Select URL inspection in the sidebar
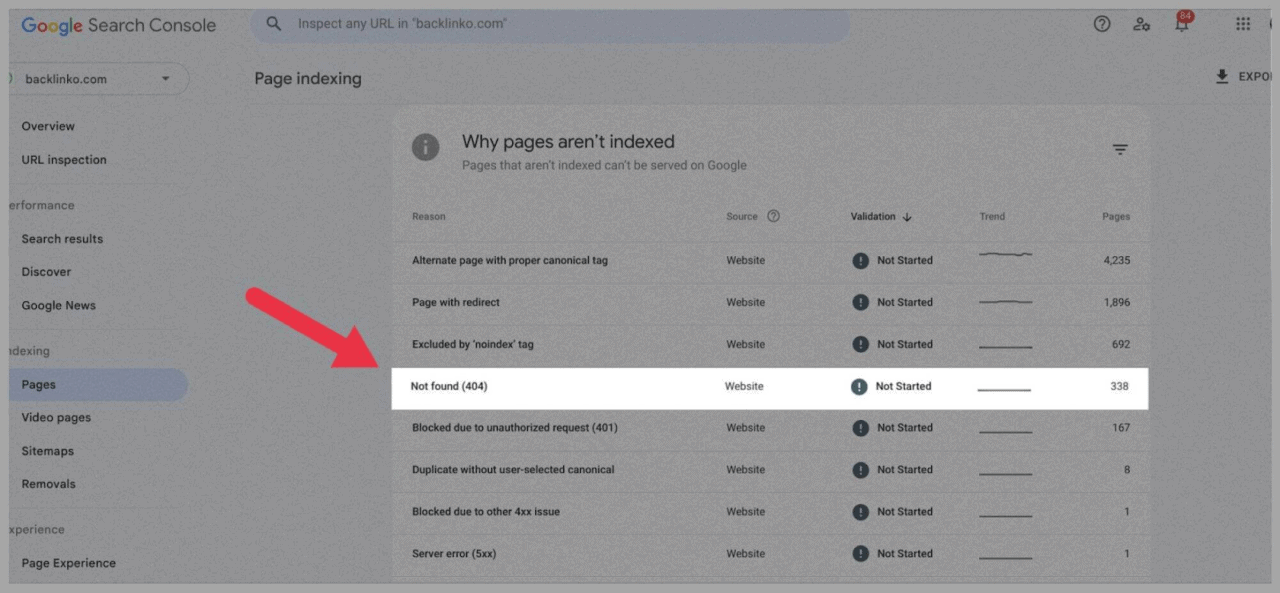This screenshot has width=1280, height=593. click(x=62, y=159)
